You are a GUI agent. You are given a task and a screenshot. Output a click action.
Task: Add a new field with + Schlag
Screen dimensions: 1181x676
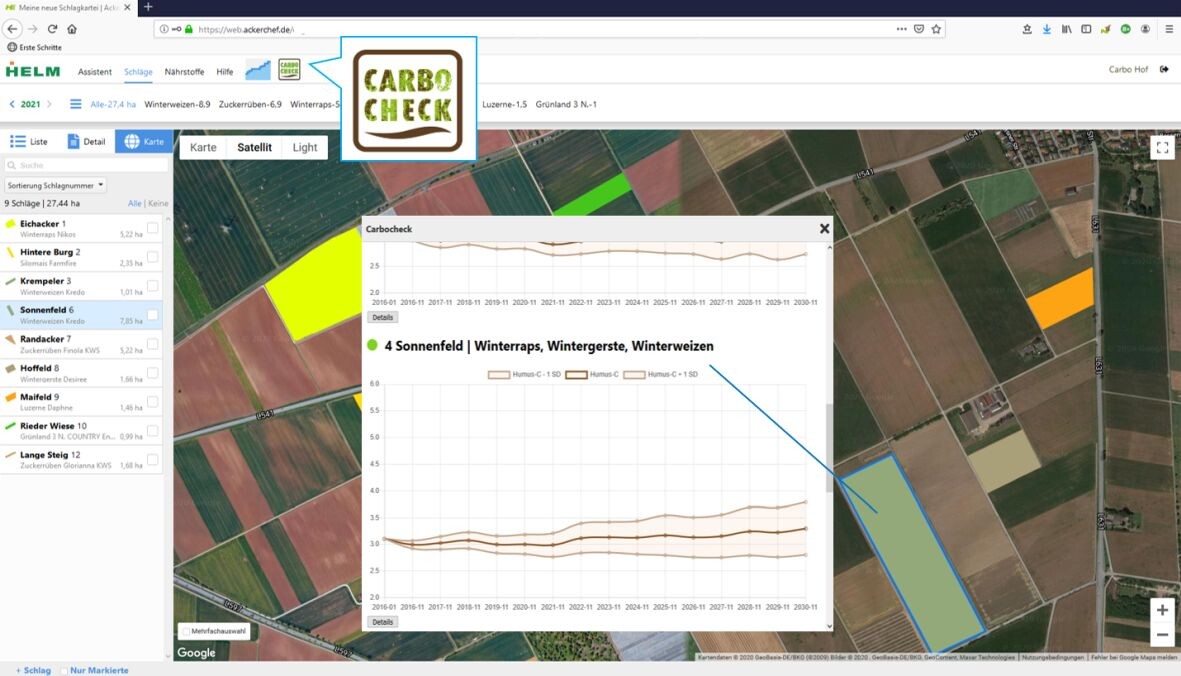33,670
